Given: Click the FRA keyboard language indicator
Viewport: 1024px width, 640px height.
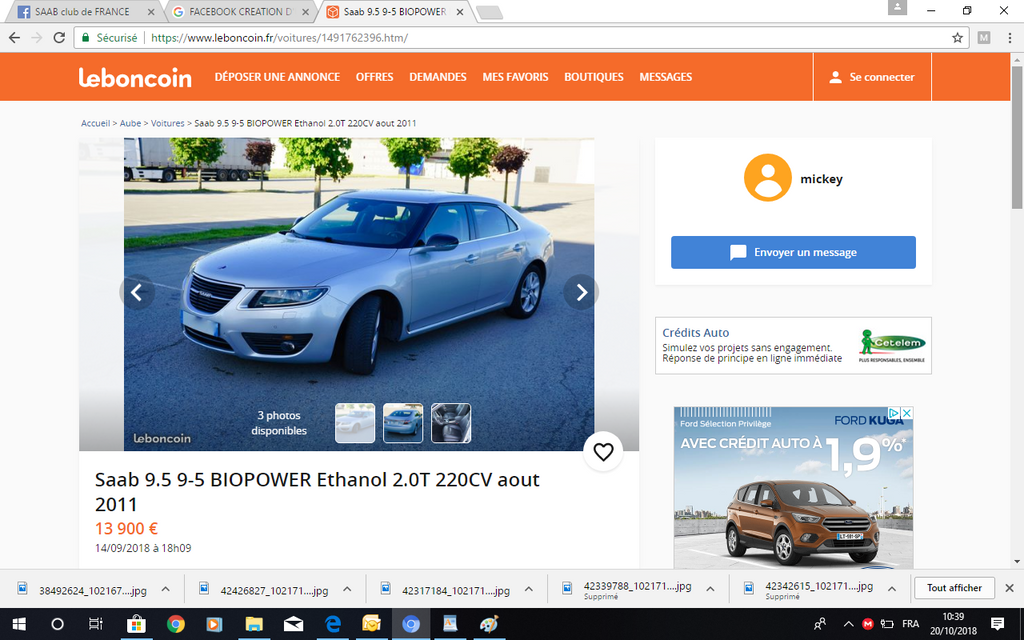Looking at the screenshot, I should point(910,624).
